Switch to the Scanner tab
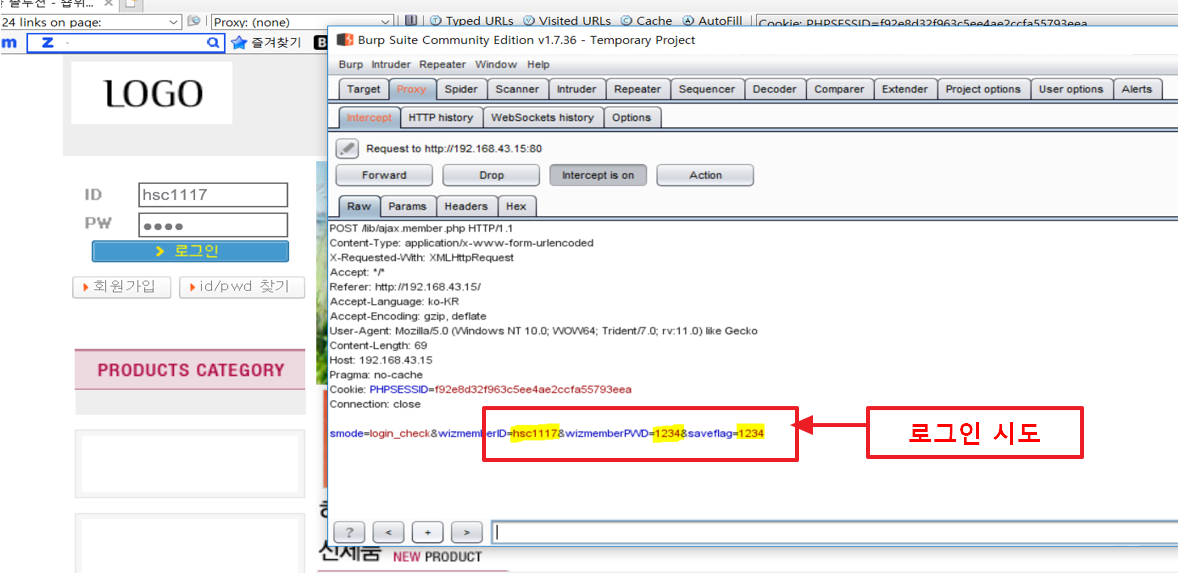Viewport: 1178px width, 588px height. pos(517,89)
